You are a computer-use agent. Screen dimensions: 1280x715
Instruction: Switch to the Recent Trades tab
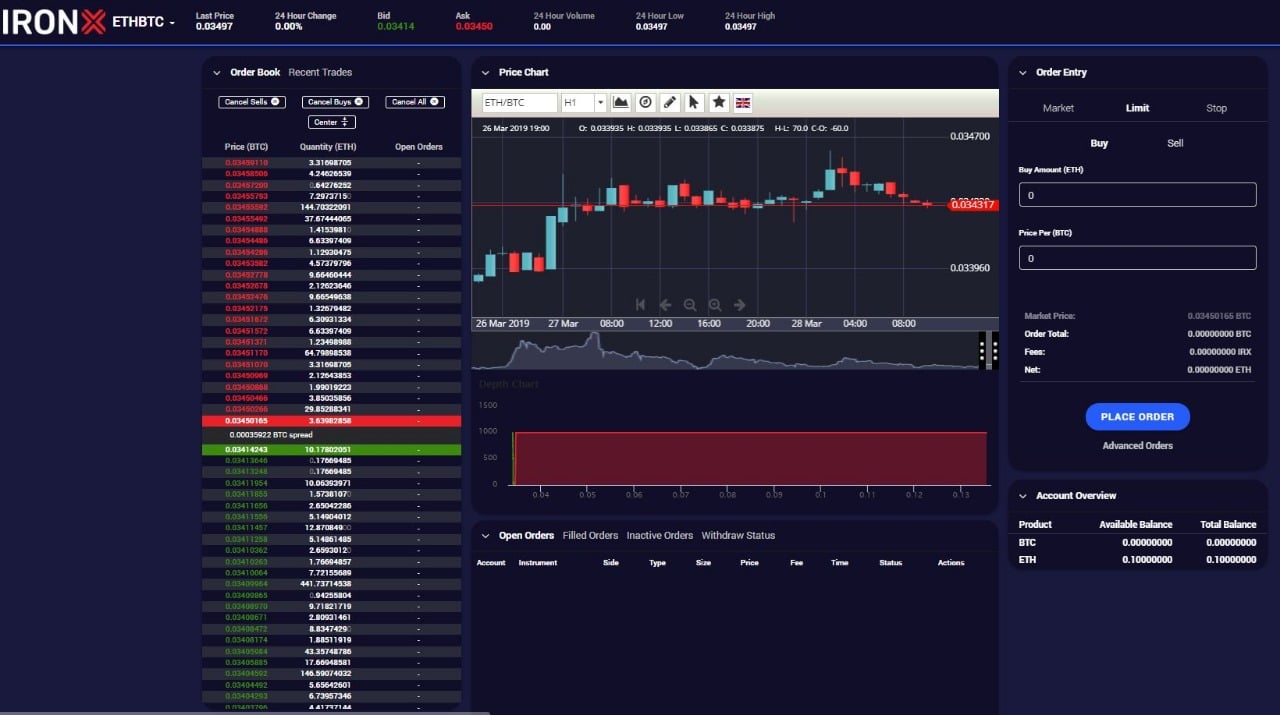[320, 72]
